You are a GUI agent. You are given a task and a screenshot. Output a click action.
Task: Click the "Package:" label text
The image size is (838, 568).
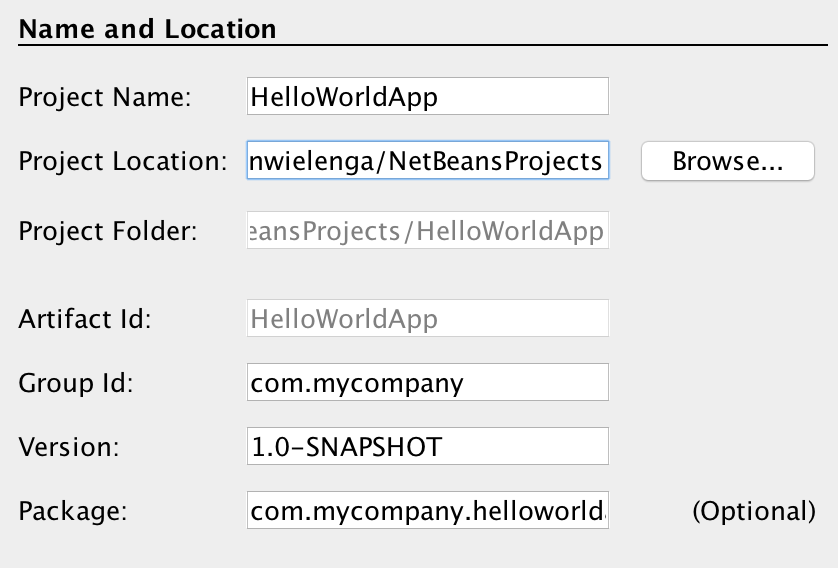tap(73, 511)
